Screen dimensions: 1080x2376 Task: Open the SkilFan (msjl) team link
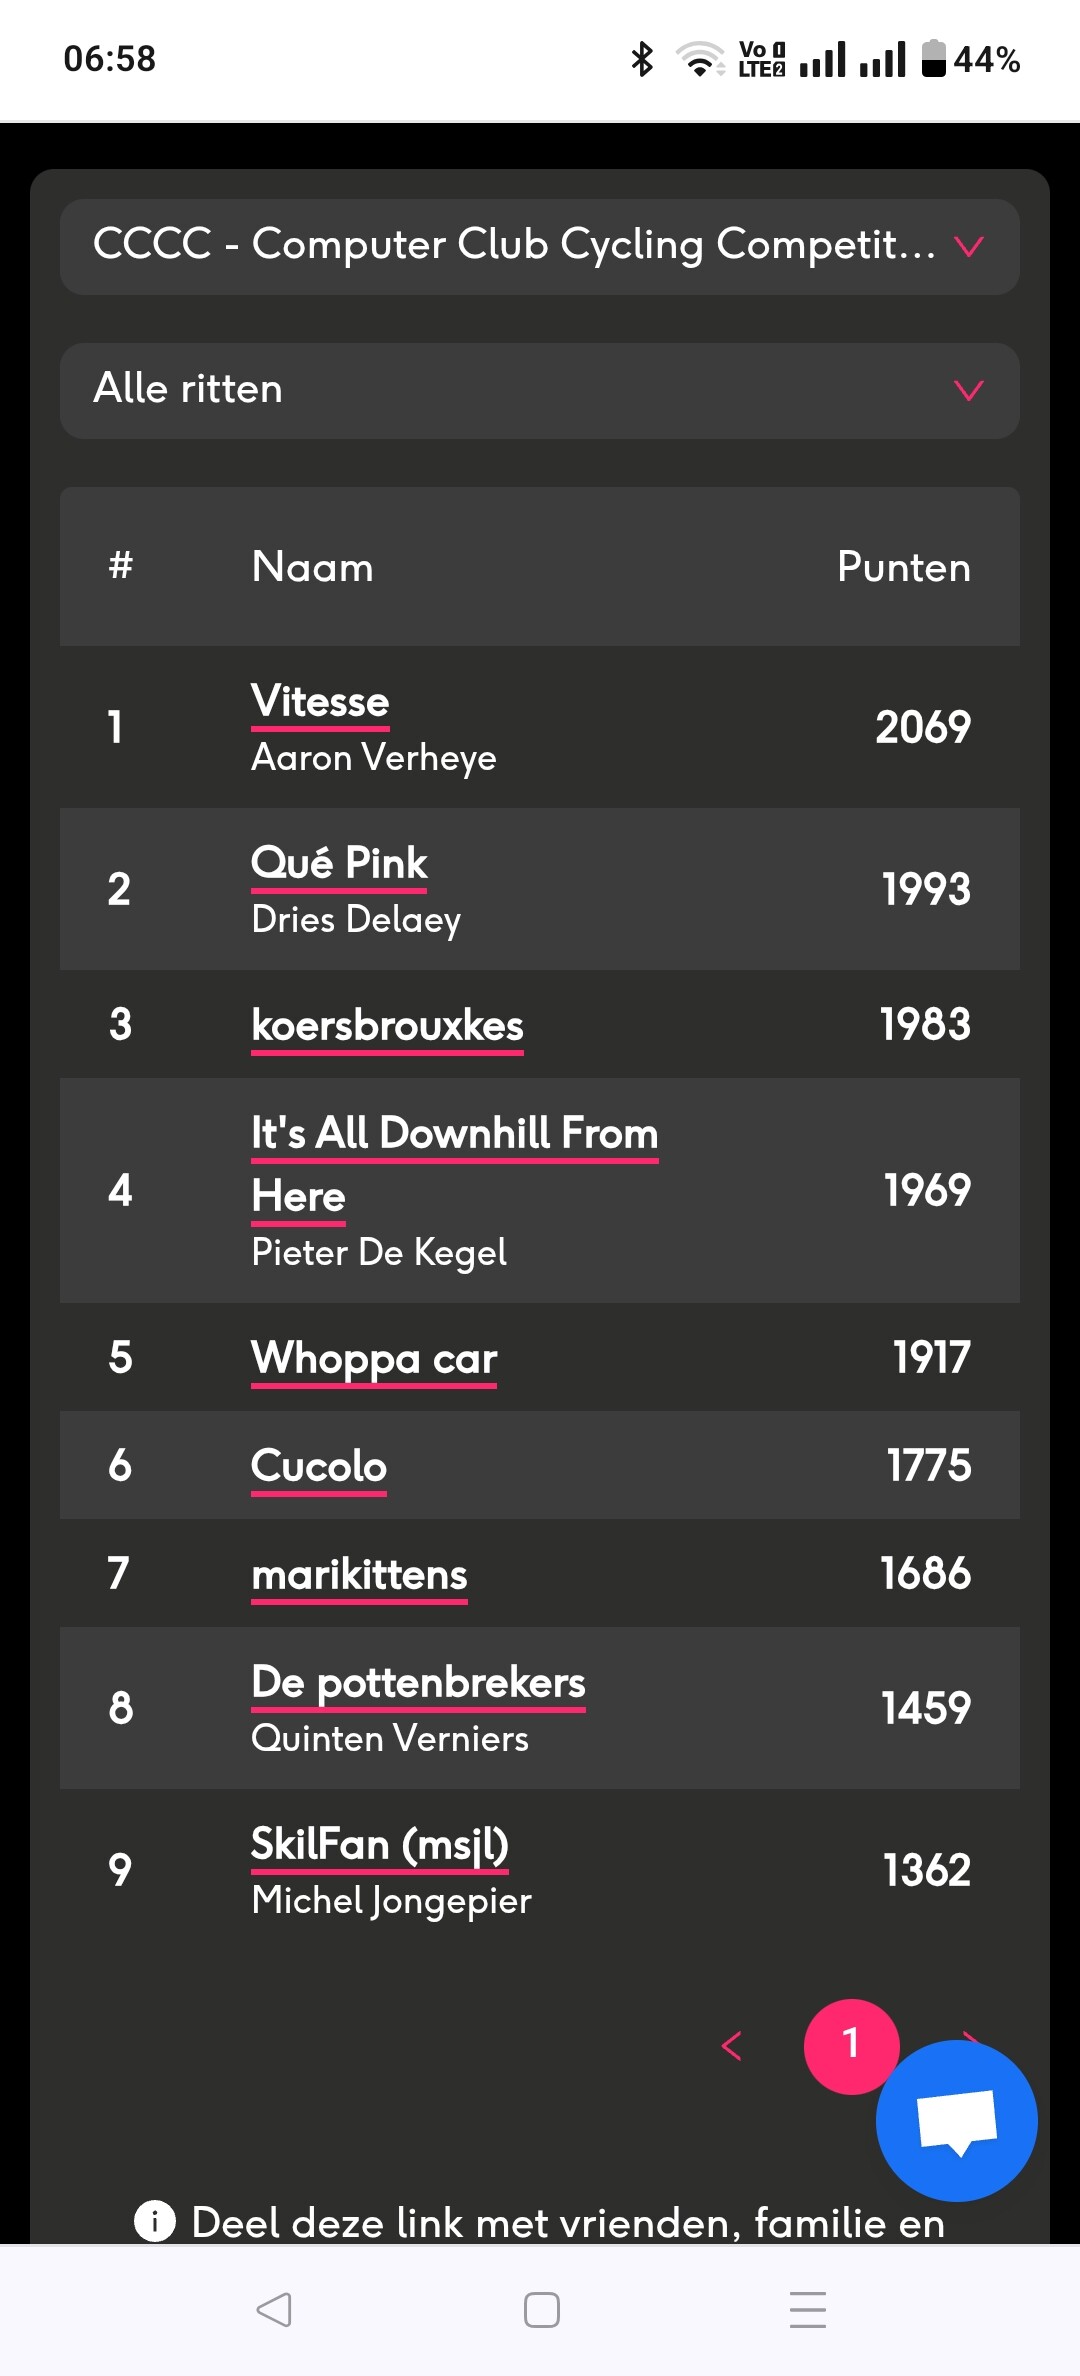380,1845
